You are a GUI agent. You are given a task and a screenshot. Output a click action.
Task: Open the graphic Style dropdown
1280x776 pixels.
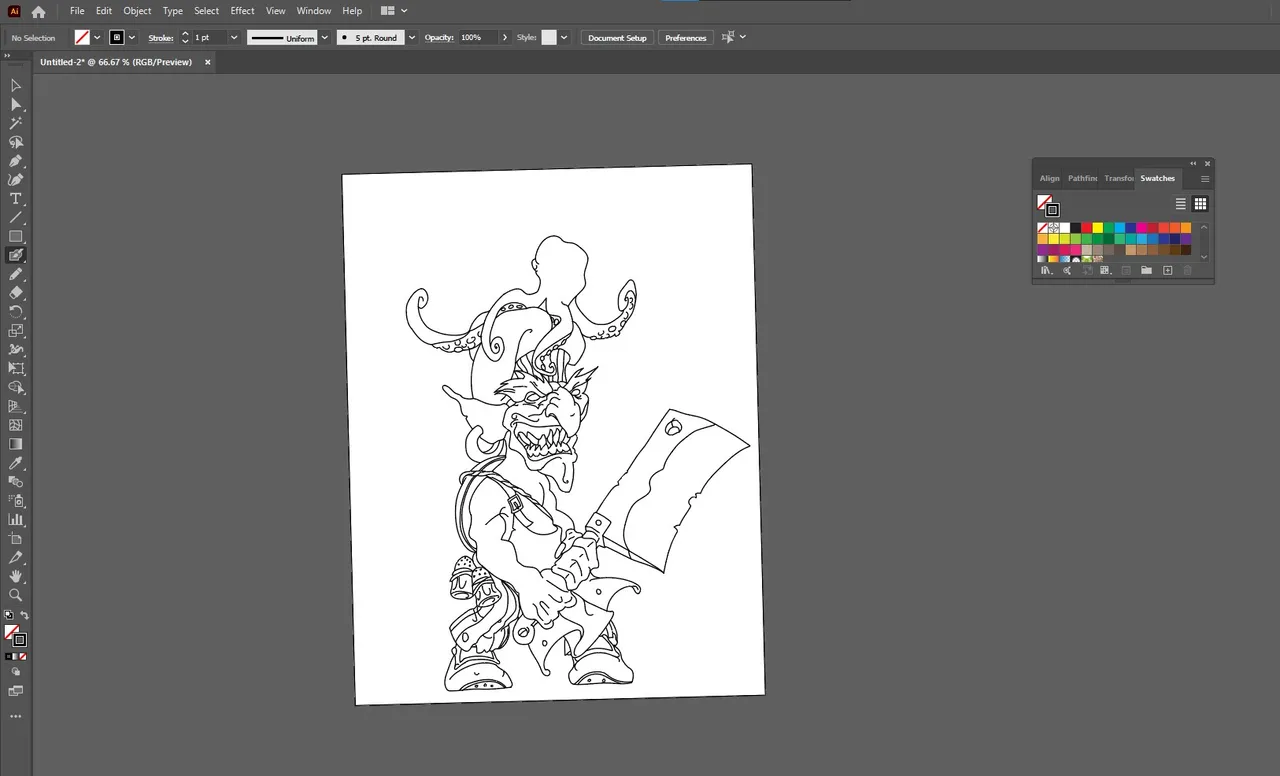[564, 38]
